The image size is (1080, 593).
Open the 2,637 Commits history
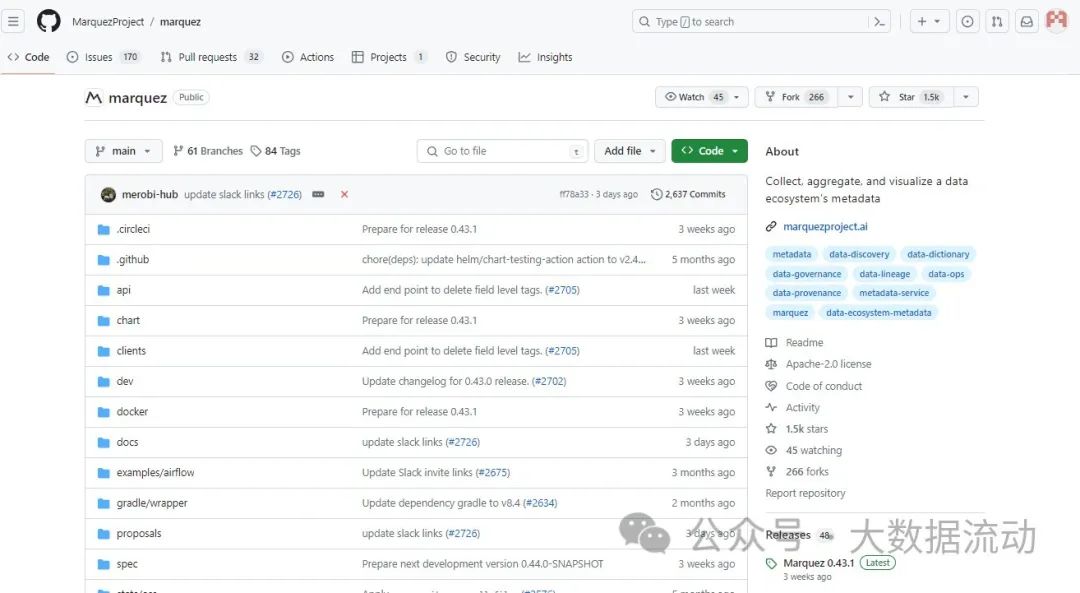click(x=688, y=194)
